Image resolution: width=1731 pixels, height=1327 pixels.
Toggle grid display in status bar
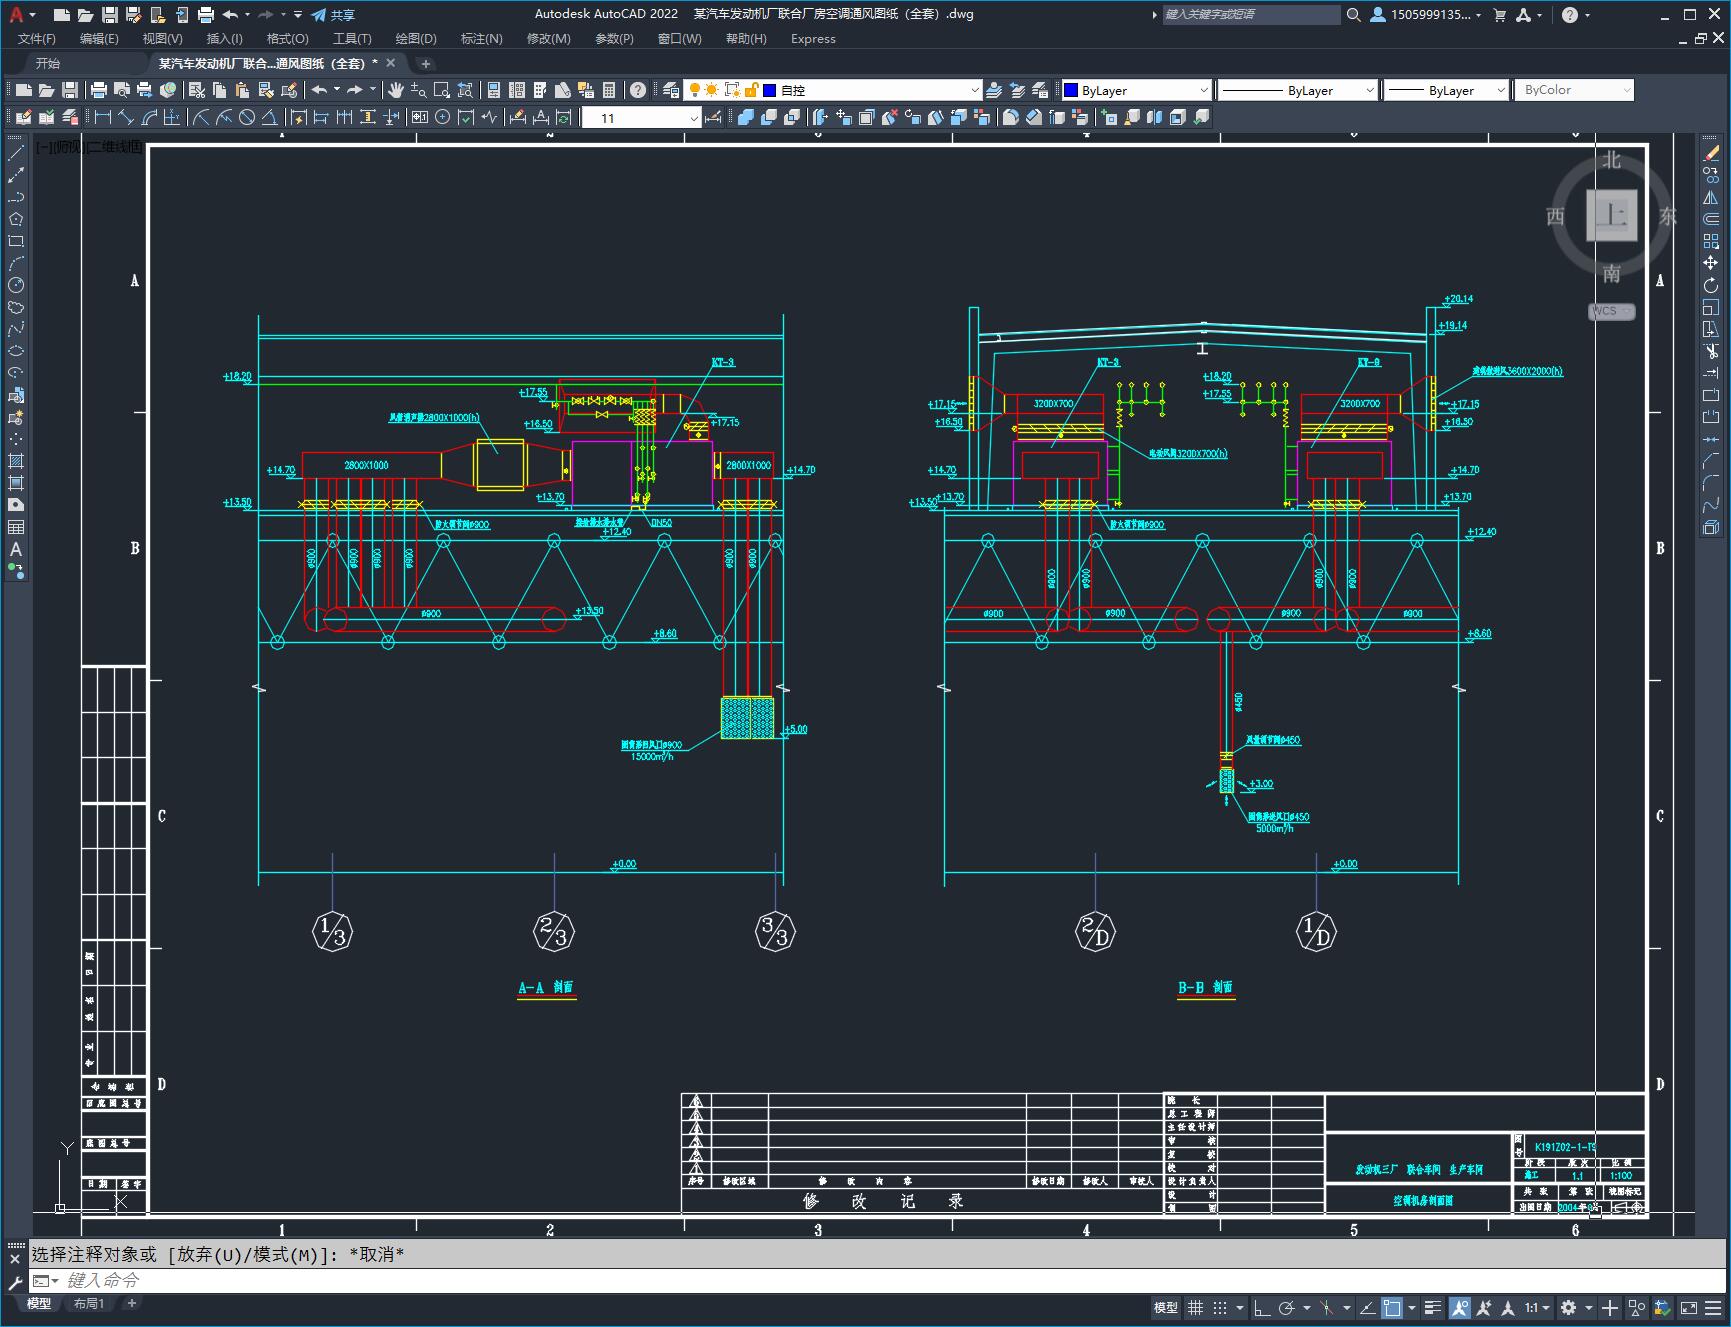(x=1195, y=1307)
